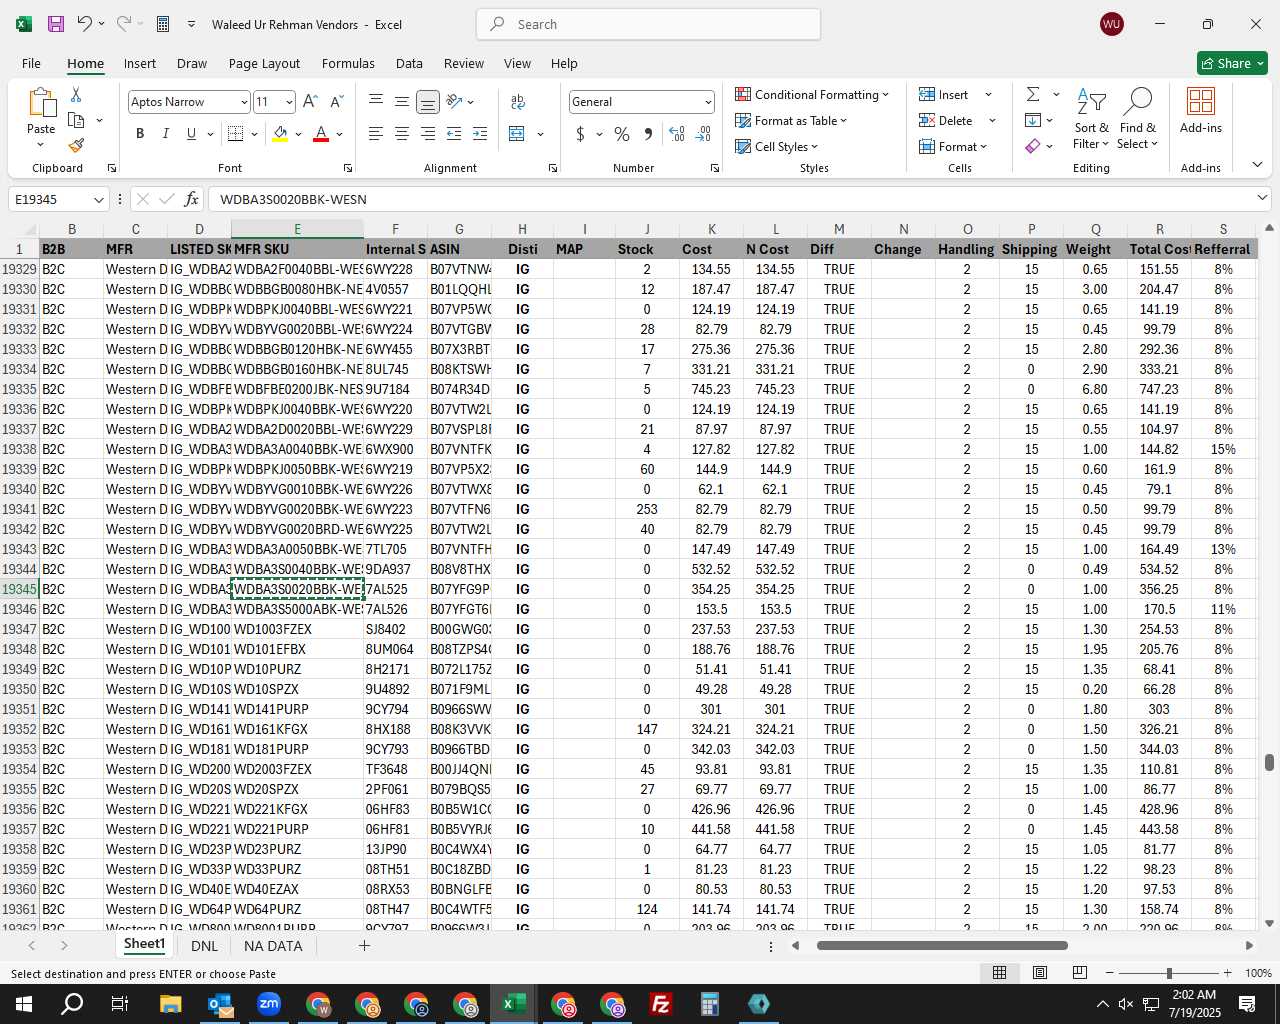This screenshot has width=1280, height=1024.
Task: Toggle Underline formatting
Action: click(x=191, y=134)
